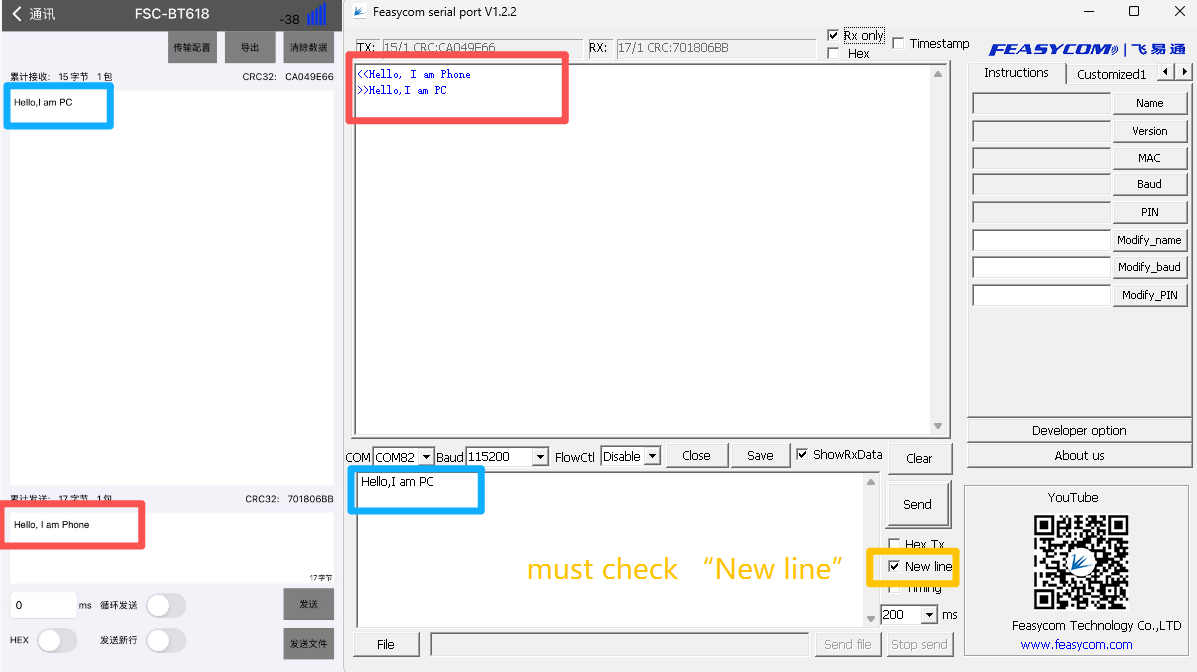Open the FlowCtl Disable dropdown
This screenshot has width=1197, height=672.
coord(652,457)
